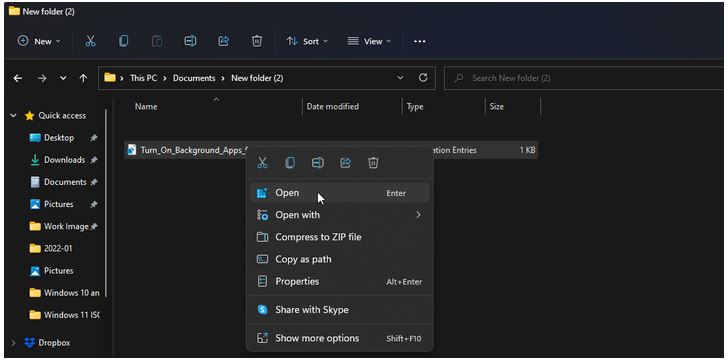The width and height of the screenshot is (728, 362).
Task: Open the View dropdown menu
Action: click(x=369, y=41)
